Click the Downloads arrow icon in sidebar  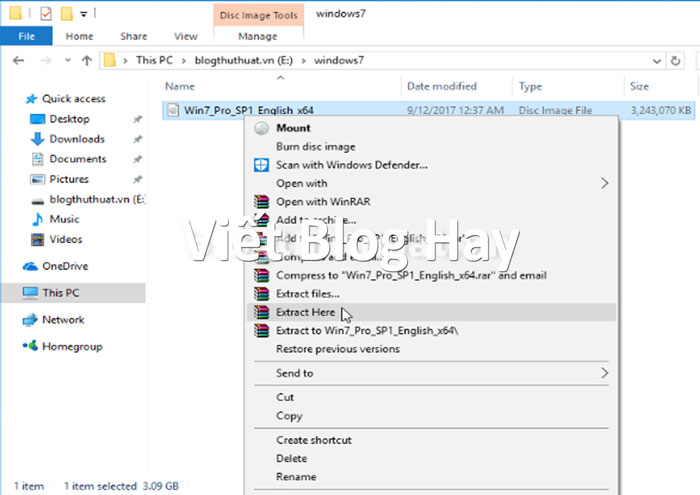tap(38, 139)
